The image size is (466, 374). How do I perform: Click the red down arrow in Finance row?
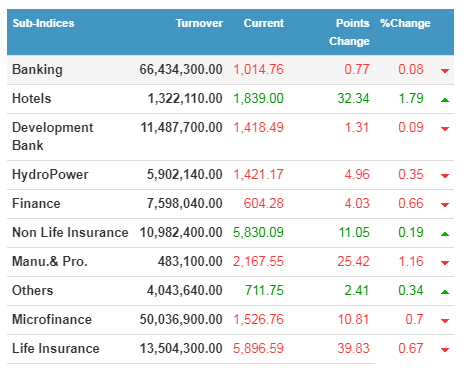coord(445,205)
